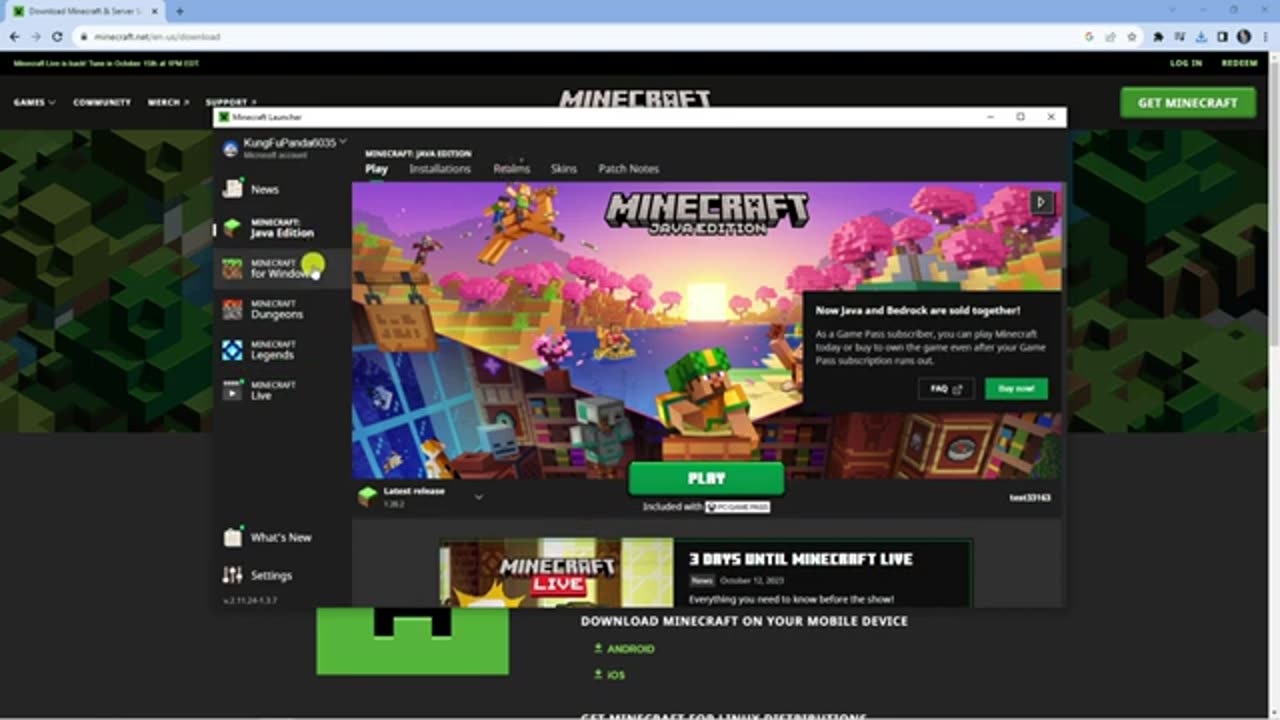Expand the Support menu on the website
This screenshot has width=1280, height=720.
click(230, 102)
